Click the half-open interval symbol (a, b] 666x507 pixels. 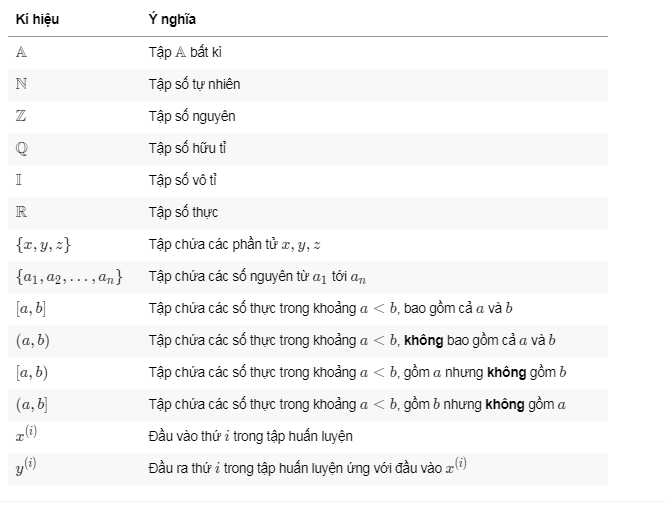click(32, 404)
